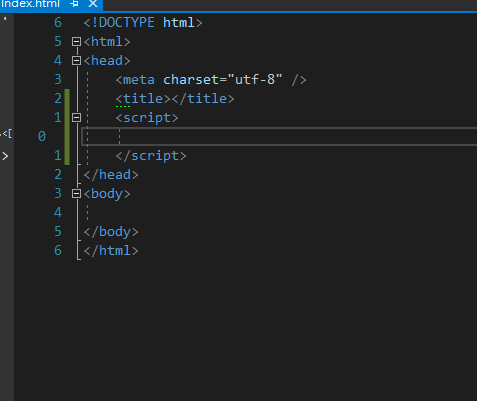
Task: Collapse the <html> element outline
Action: point(76,42)
